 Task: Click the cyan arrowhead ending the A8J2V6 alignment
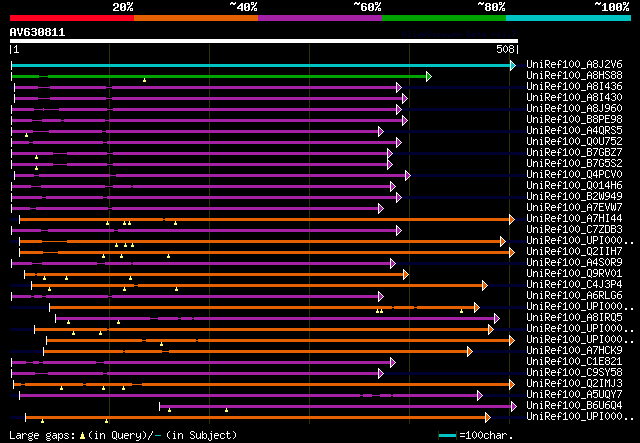point(513,65)
